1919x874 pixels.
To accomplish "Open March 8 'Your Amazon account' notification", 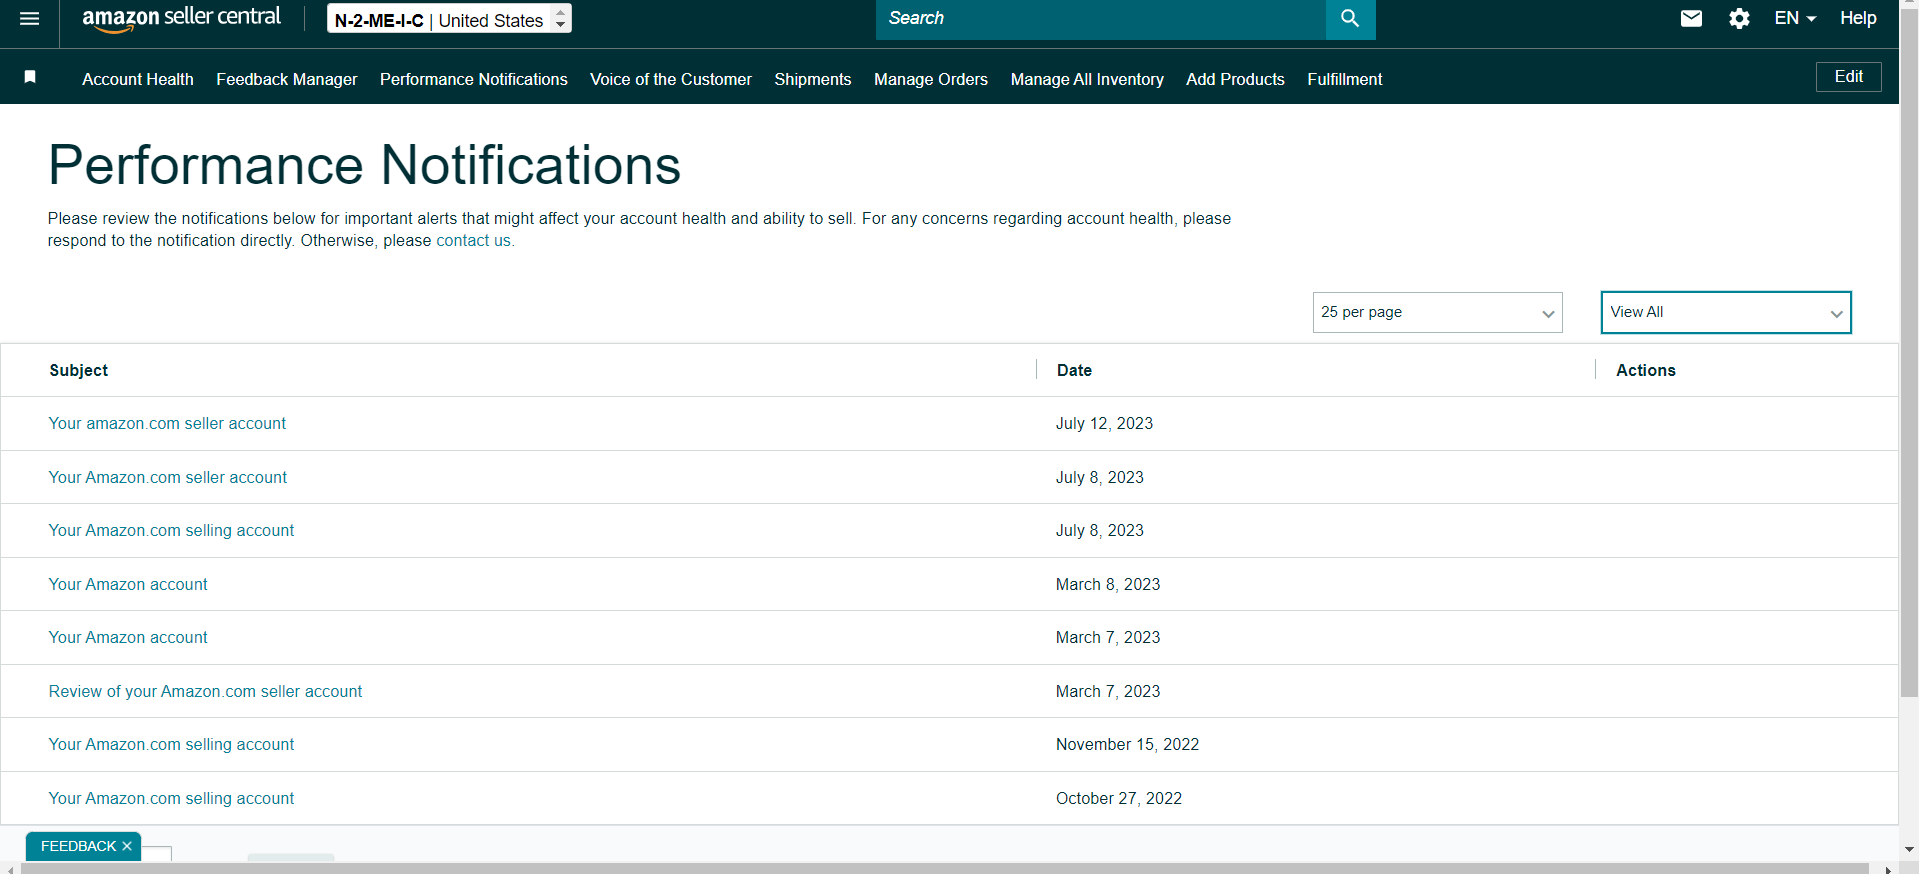I will [128, 584].
